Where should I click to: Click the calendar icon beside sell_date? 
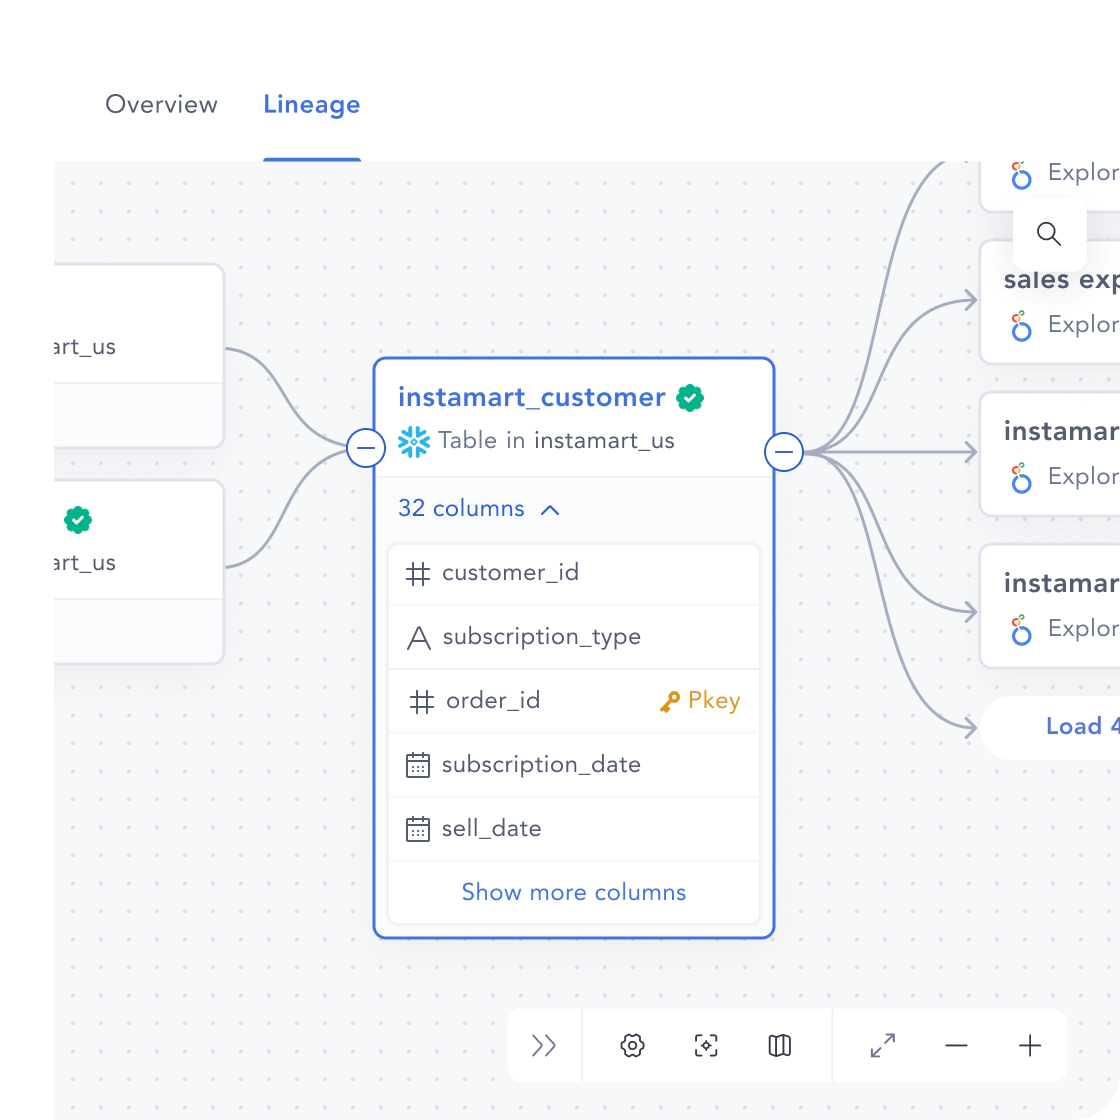point(418,829)
